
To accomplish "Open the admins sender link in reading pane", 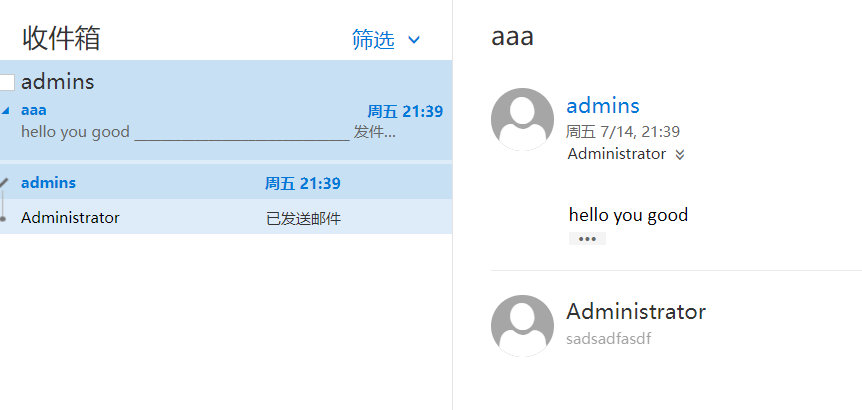I will coord(603,106).
